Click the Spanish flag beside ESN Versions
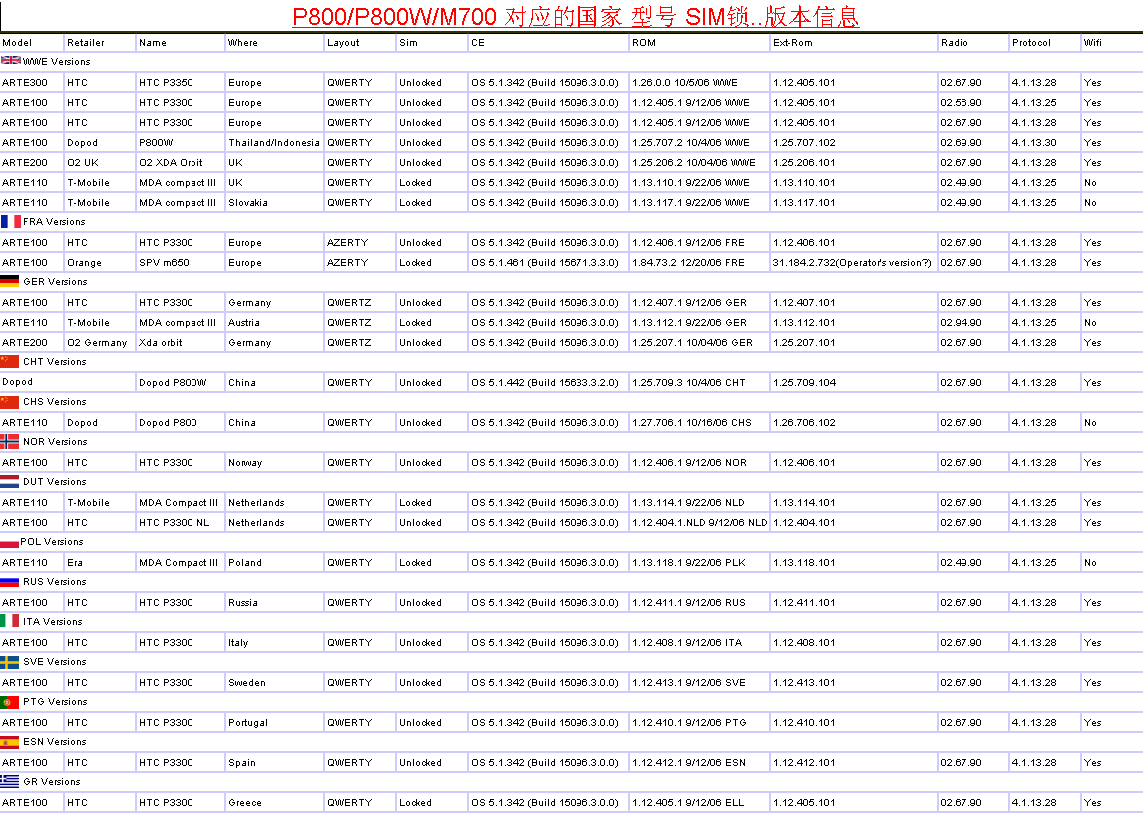1143x813 pixels. coord(10,742)
